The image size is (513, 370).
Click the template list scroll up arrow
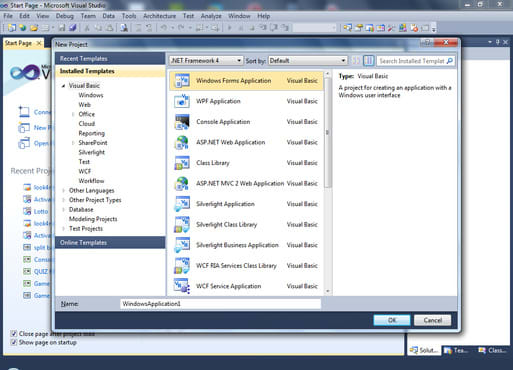(x=327, y=74)
